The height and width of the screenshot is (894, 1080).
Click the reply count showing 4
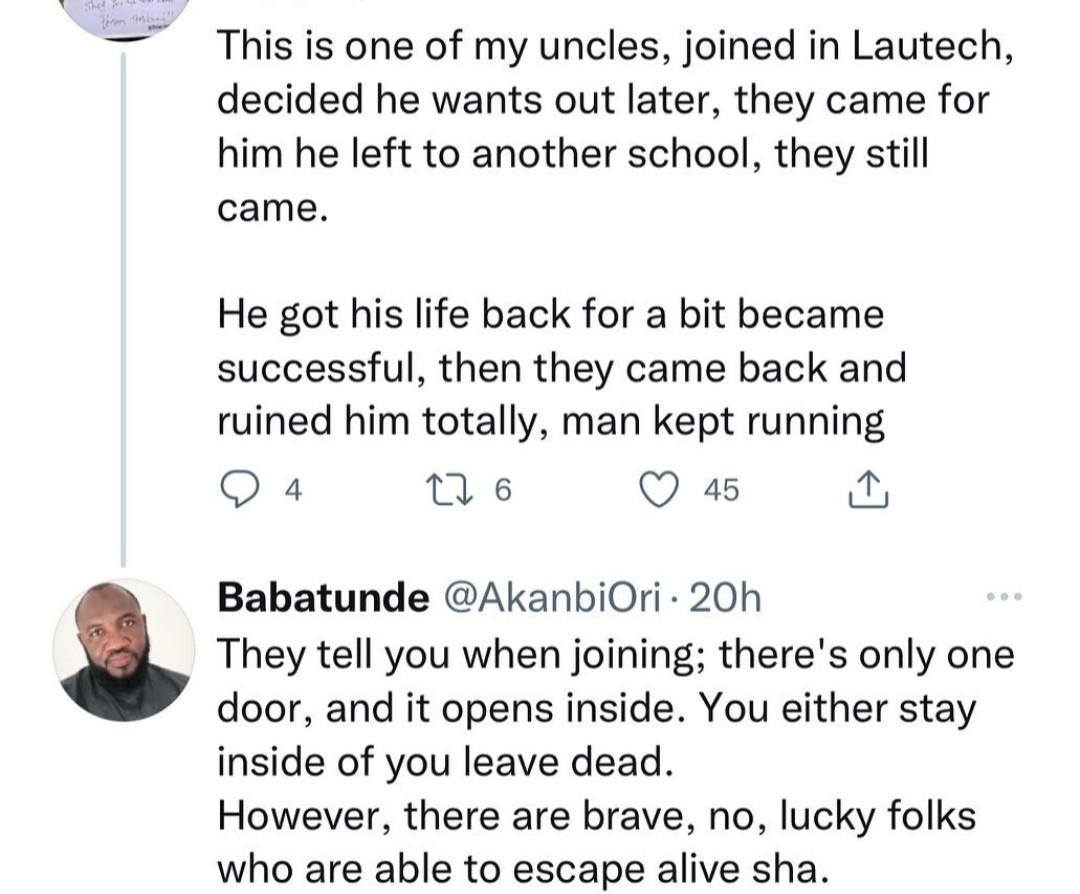pyautogui.click(x=292, y=490)
